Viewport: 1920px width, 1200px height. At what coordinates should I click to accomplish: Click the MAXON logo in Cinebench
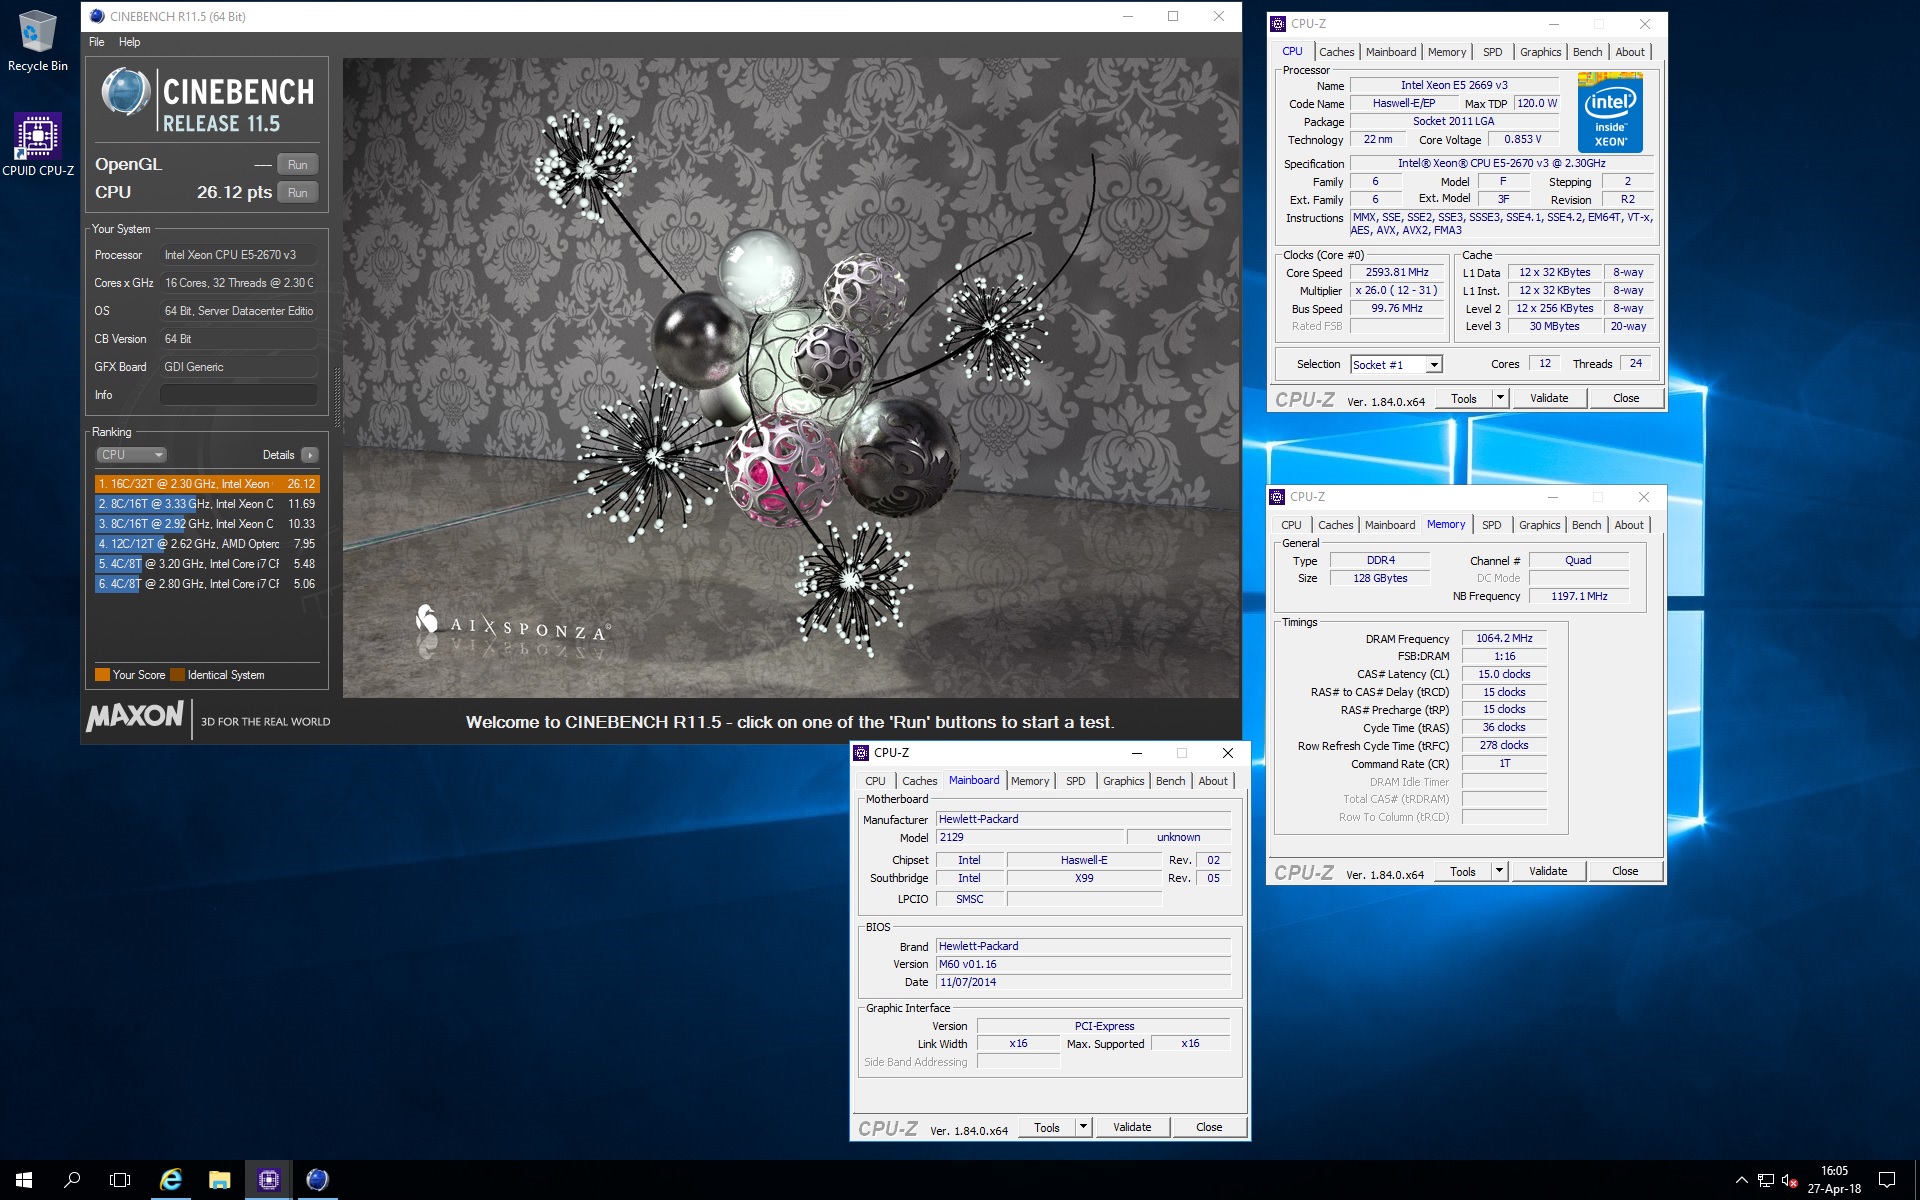pyautogui.click(x=135, y=717)
